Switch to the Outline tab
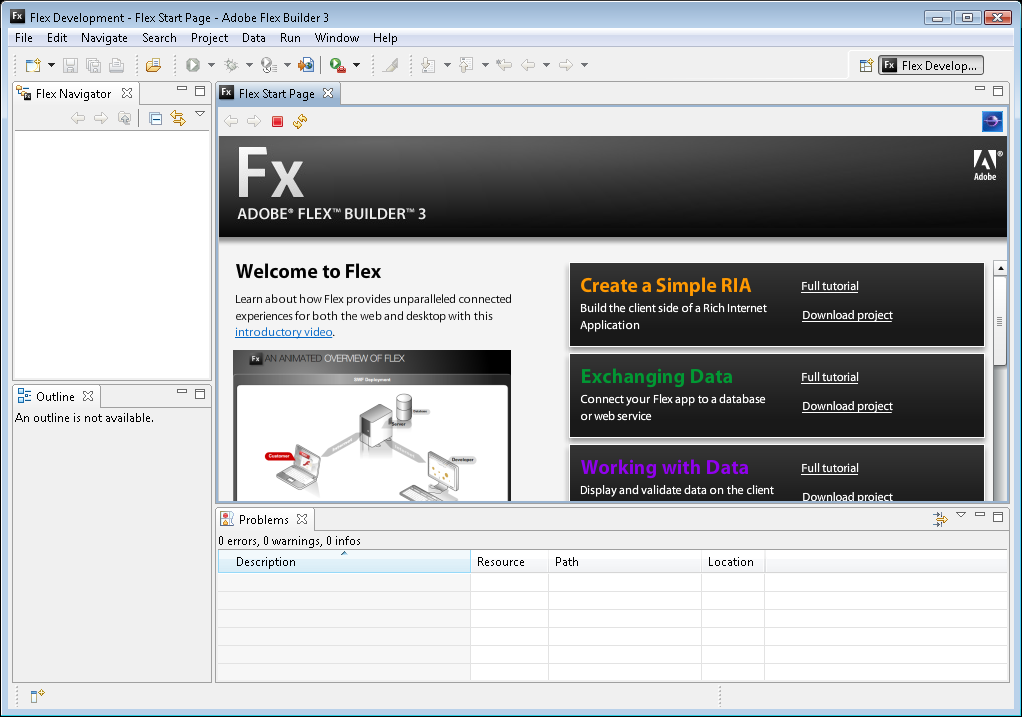This screenshot has height=717, width=1022. click(55, 396)
